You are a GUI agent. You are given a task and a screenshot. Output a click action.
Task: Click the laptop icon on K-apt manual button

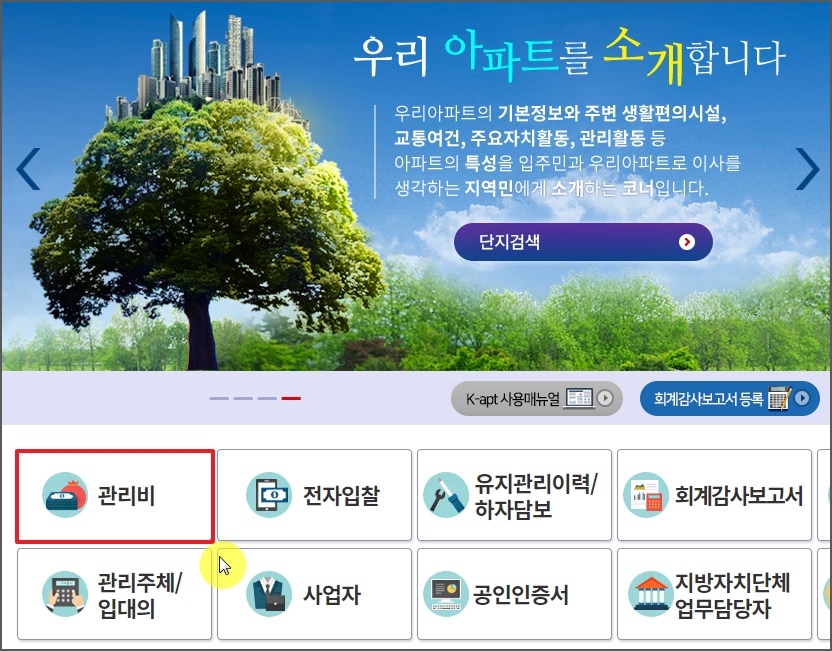[579, 398]
